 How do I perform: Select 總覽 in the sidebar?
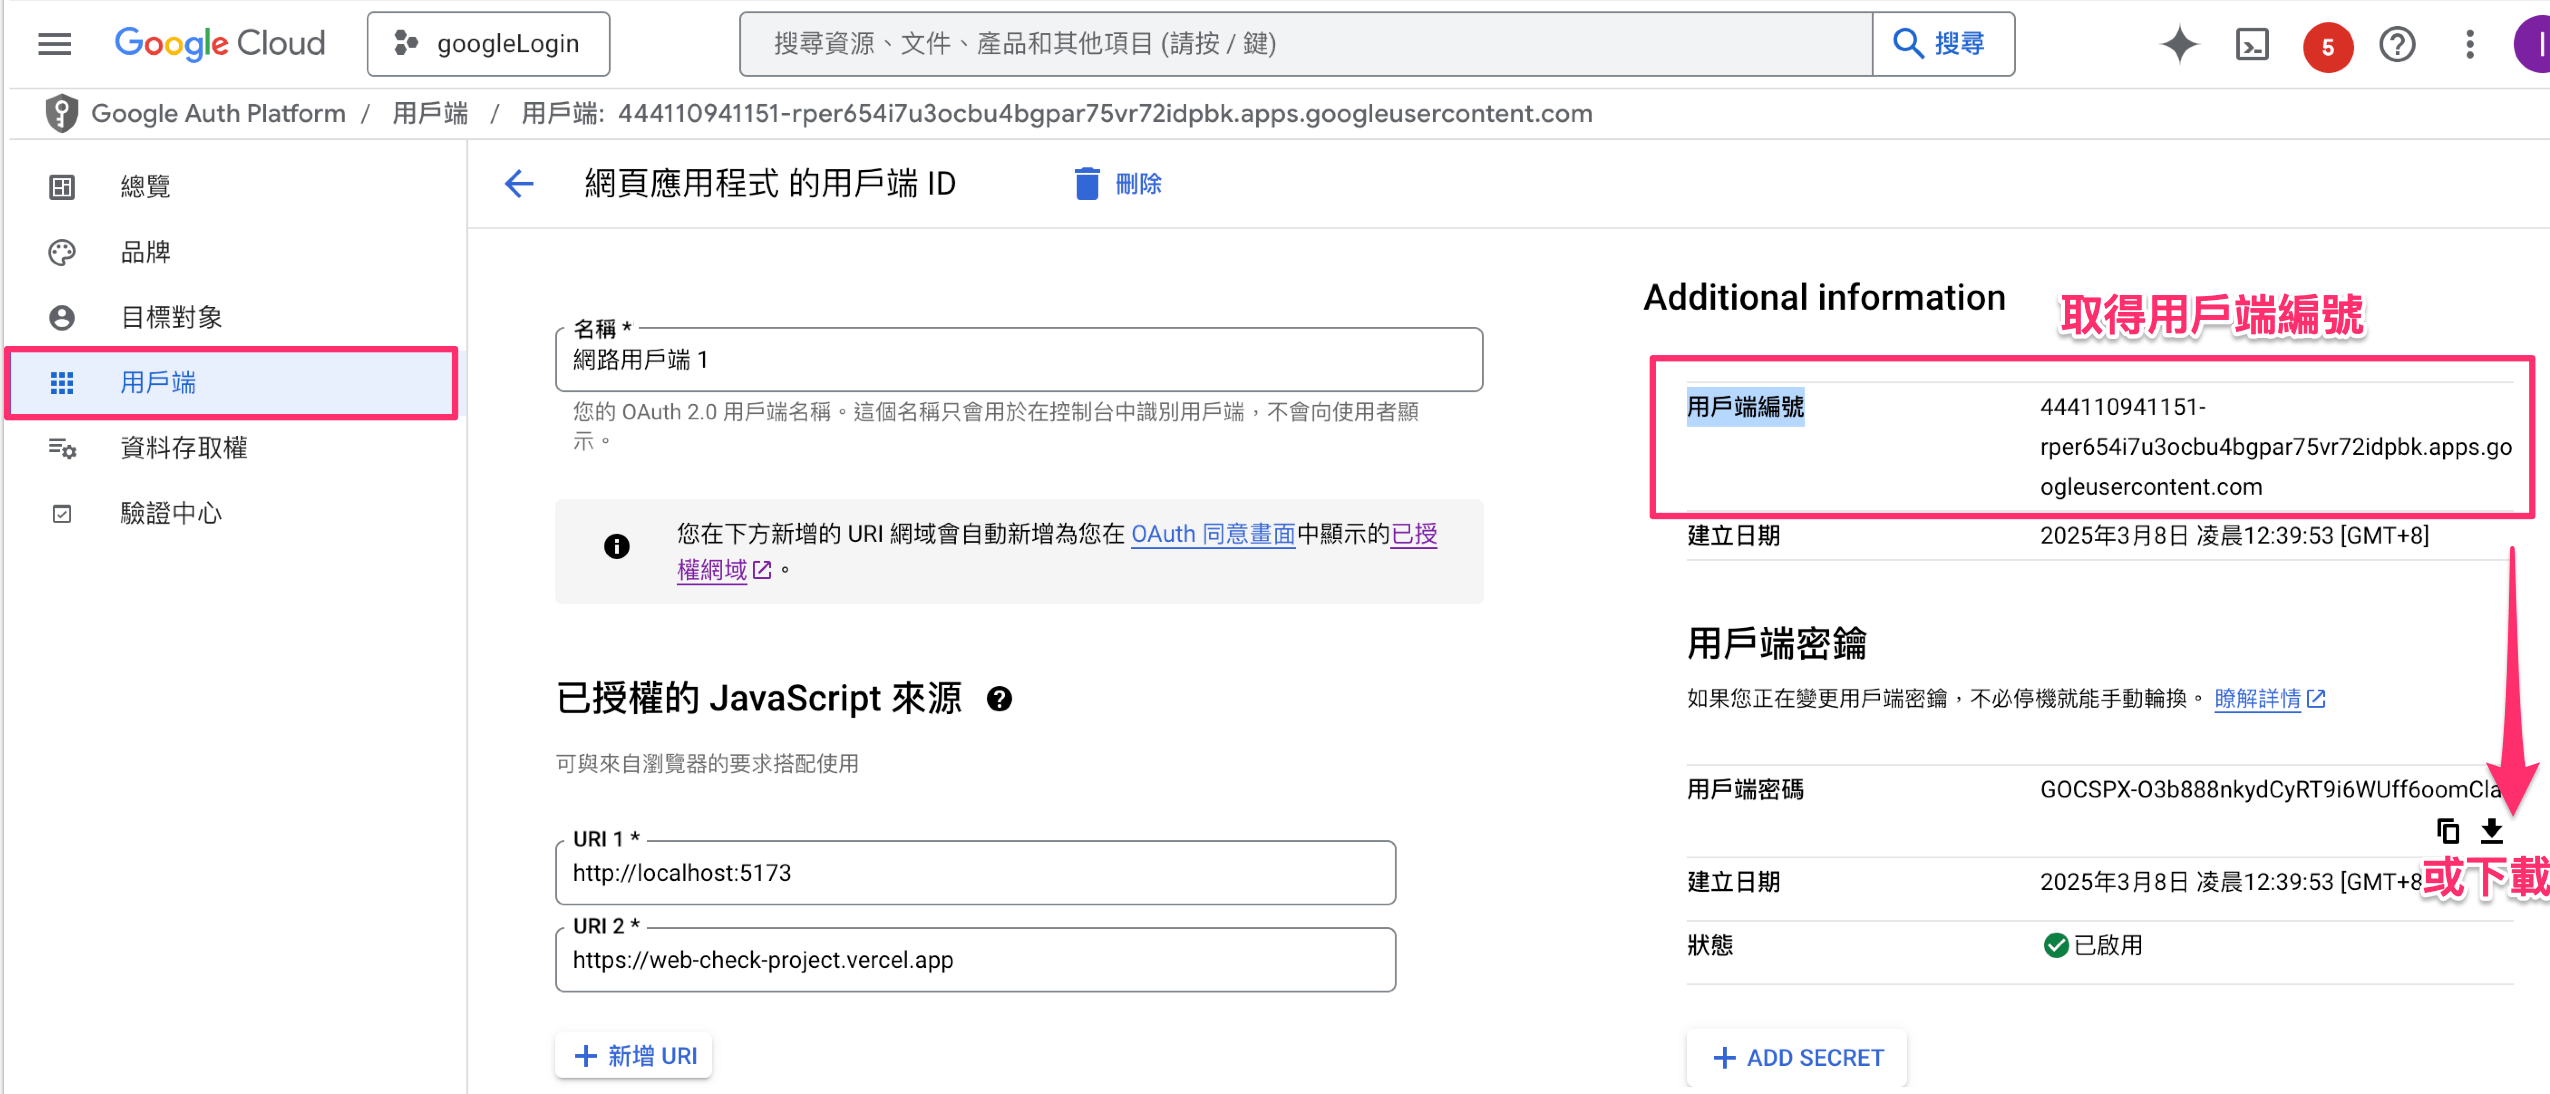click(145, 187)
